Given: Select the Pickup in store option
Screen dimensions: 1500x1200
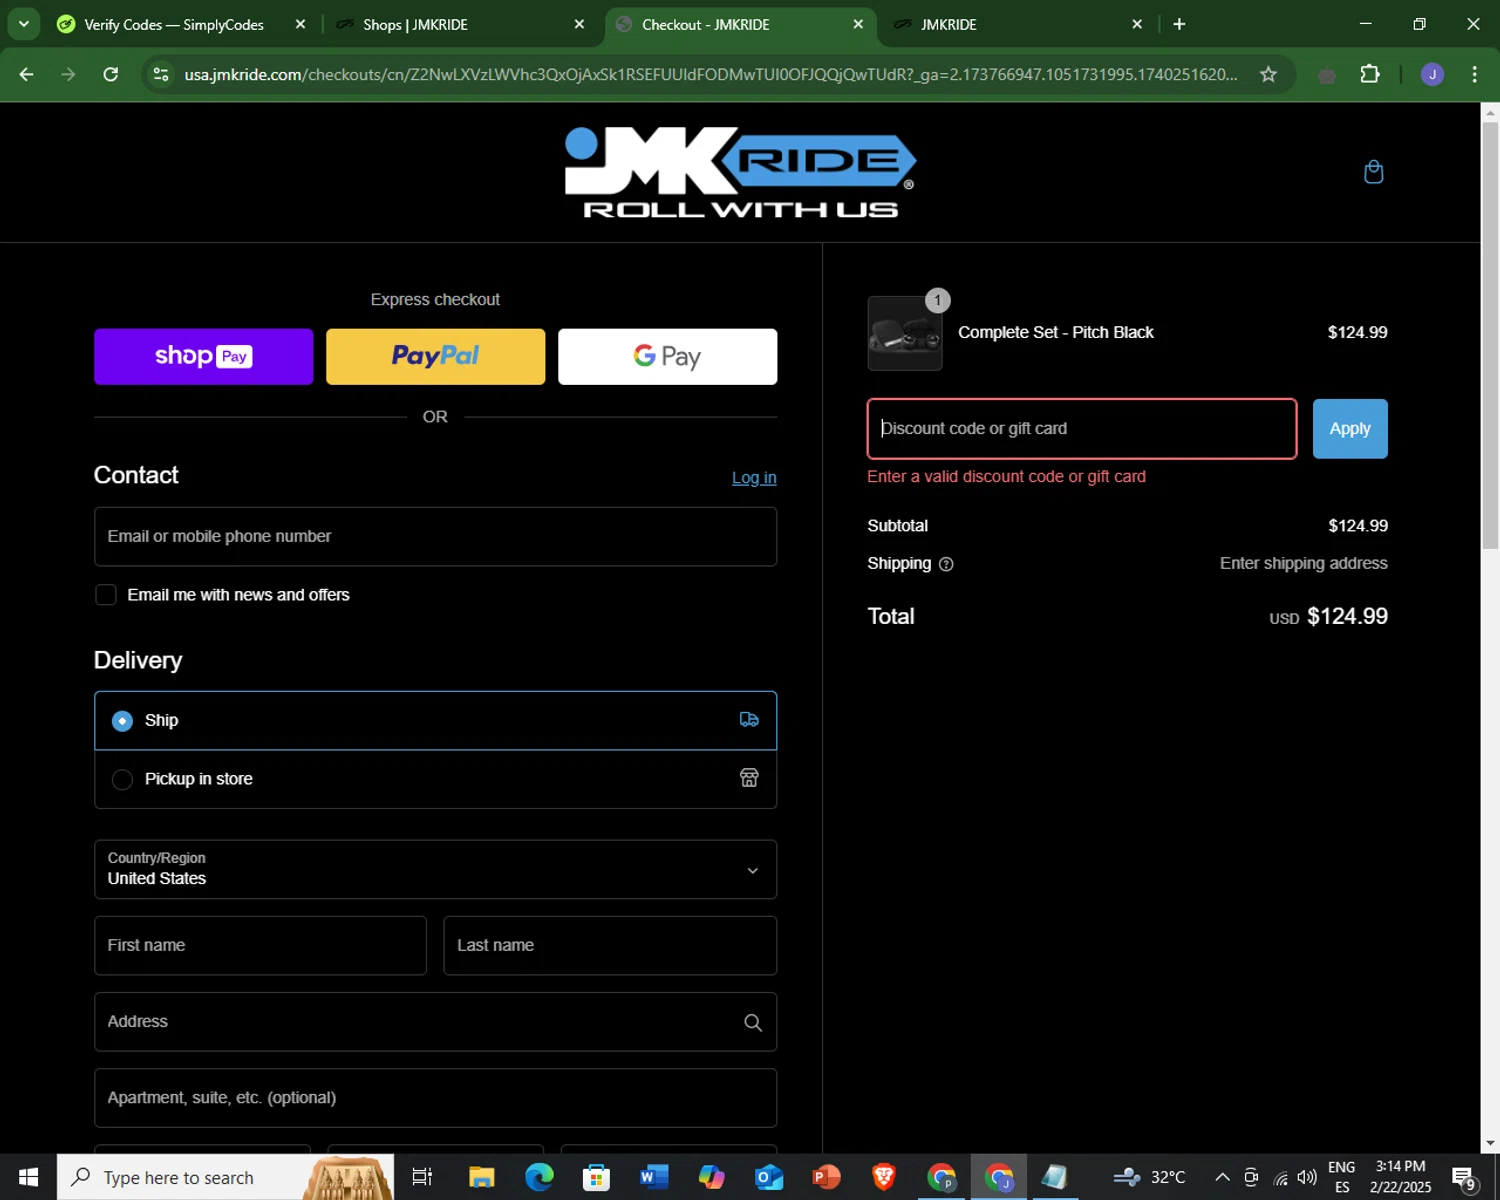Looking at the screenshot, I should 435,779.
